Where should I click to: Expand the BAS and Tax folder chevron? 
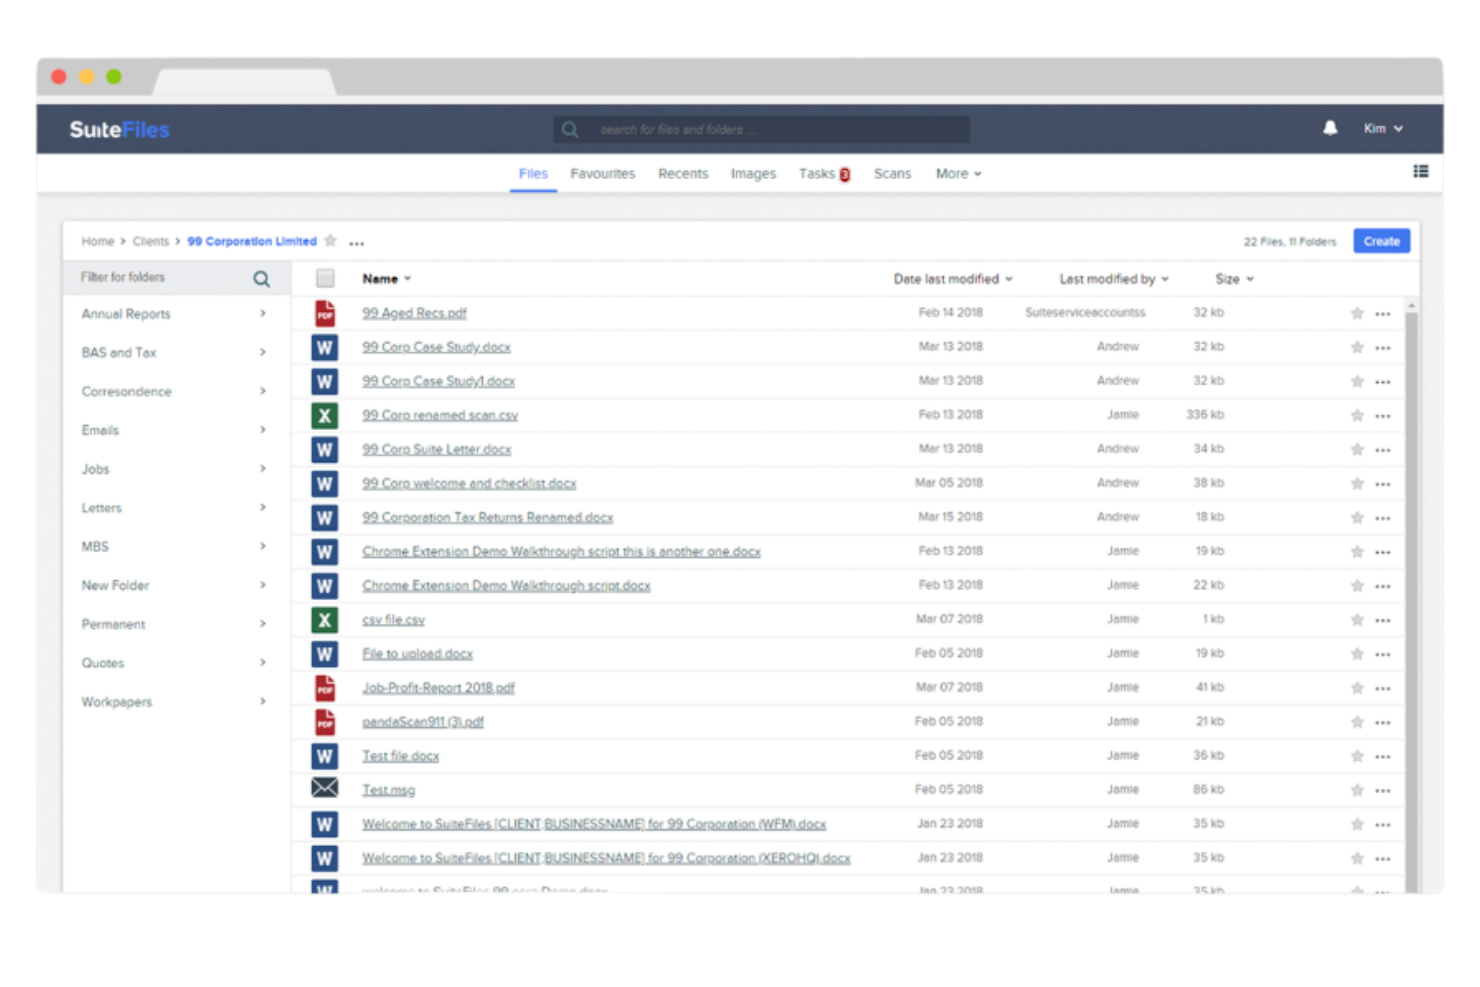pos(263,352)
